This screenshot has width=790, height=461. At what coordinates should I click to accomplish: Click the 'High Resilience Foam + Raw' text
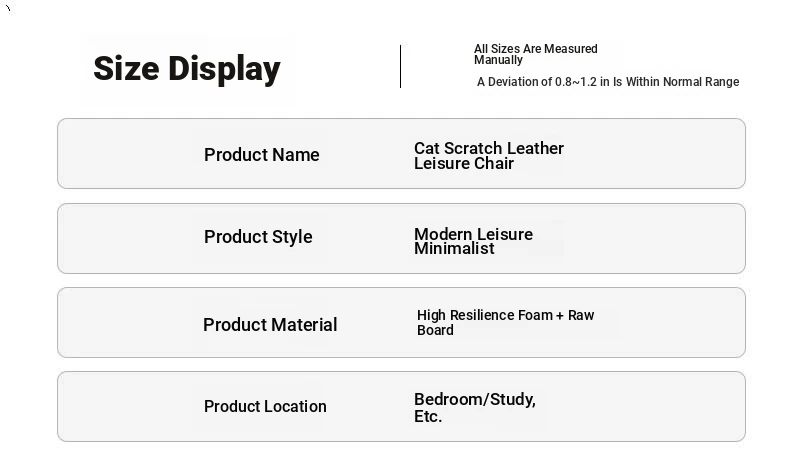pos(505,315)
